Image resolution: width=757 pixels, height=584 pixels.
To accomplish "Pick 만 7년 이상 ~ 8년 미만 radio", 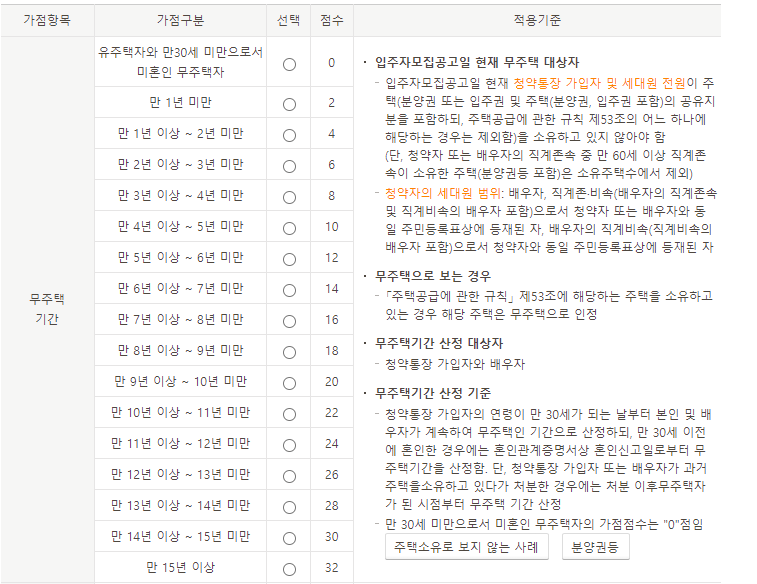I will pos(289,320).
